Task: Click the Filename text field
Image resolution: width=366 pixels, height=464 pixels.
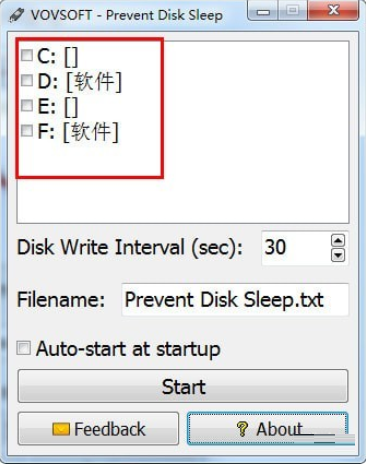Action: [x=235, y=299]
